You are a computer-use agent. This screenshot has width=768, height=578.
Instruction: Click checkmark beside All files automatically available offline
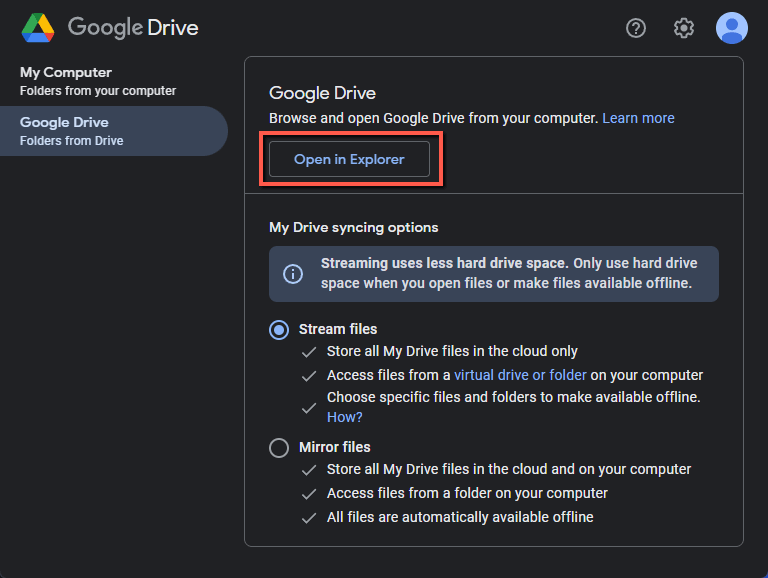click(309, 518)
